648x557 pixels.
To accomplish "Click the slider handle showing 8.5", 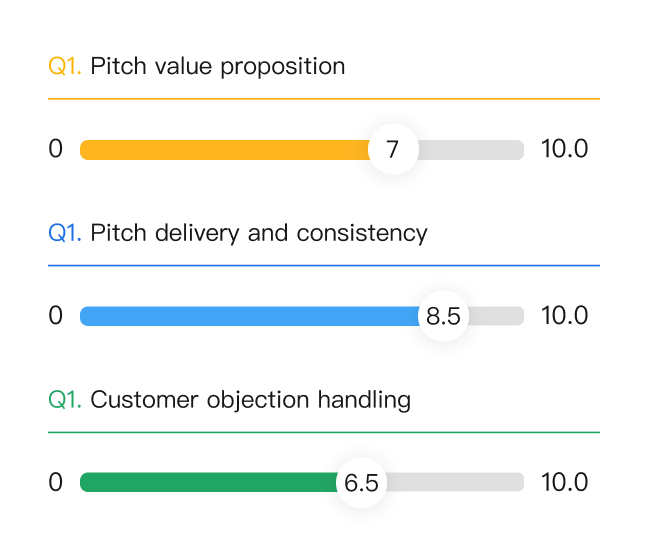I will pyautogui.click(x=443, y=316).
